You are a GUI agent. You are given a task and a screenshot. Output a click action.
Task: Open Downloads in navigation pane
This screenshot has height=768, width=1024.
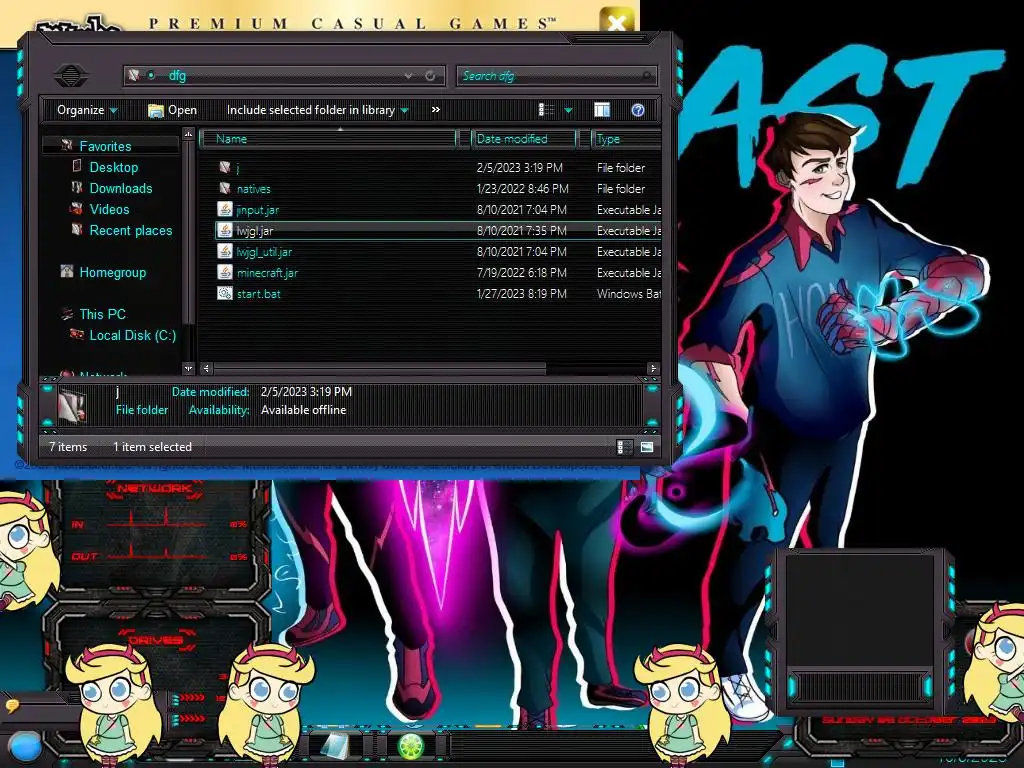click(121, 188)
